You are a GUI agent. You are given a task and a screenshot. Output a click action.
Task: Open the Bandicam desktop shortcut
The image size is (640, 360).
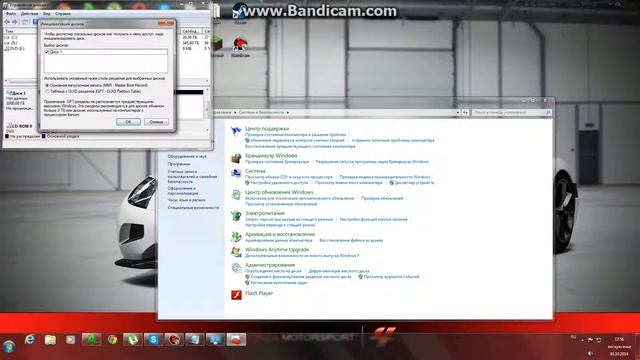[x=240, y=47]
